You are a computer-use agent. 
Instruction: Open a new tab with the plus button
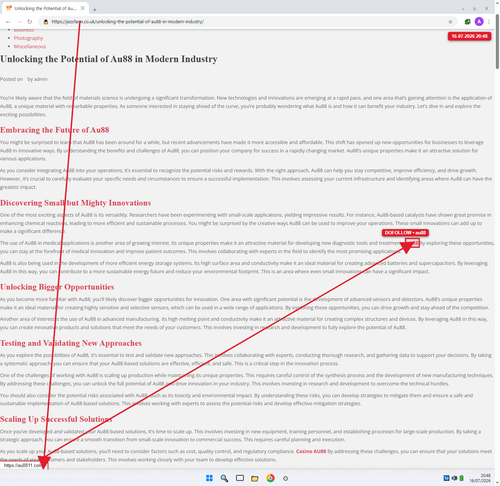95,10
